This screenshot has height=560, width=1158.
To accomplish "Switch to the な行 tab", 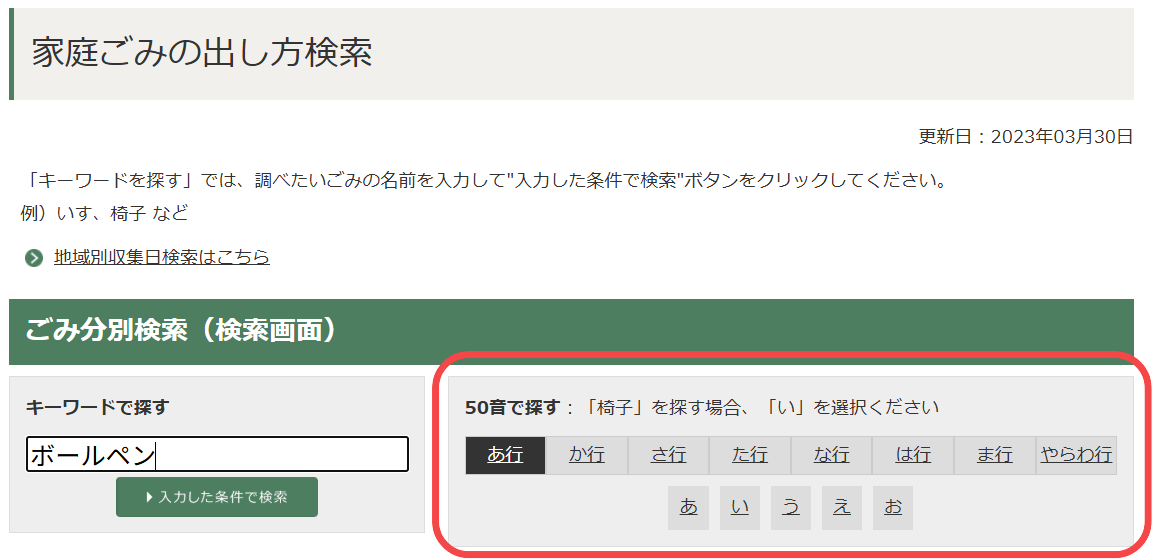I will (831, 455).
